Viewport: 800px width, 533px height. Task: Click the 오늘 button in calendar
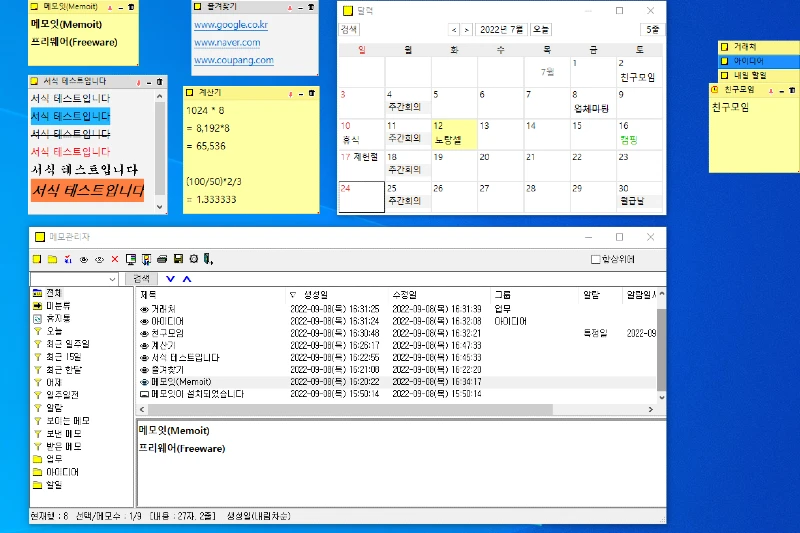pyautogui.click(x=541, y=30)
